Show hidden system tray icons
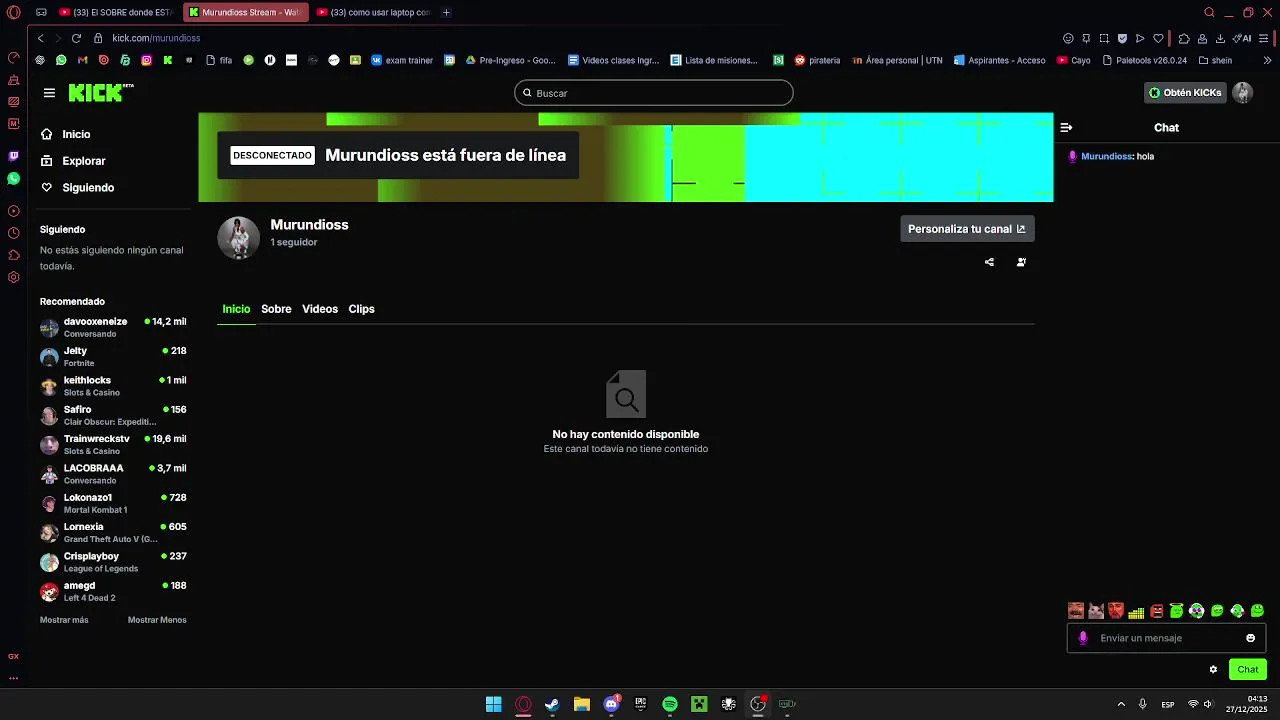 (x=1121, y=704)
